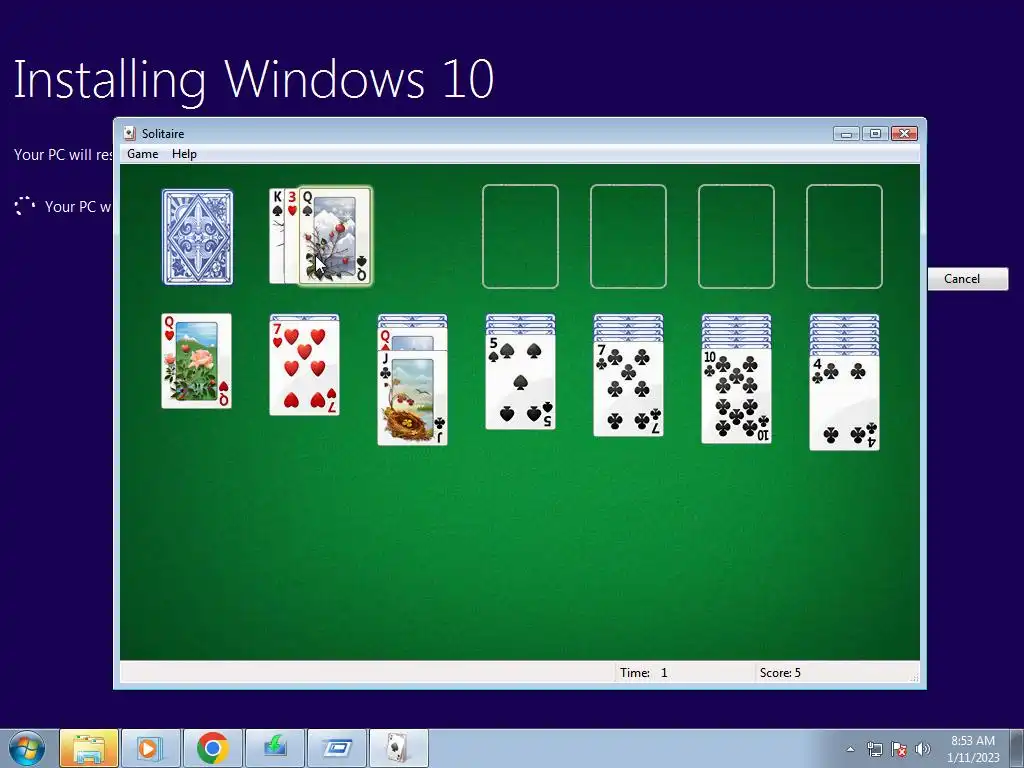Select the Queen of Spades waste card
The height and width of the screenshot is (768, 1024).
[336, 236]
